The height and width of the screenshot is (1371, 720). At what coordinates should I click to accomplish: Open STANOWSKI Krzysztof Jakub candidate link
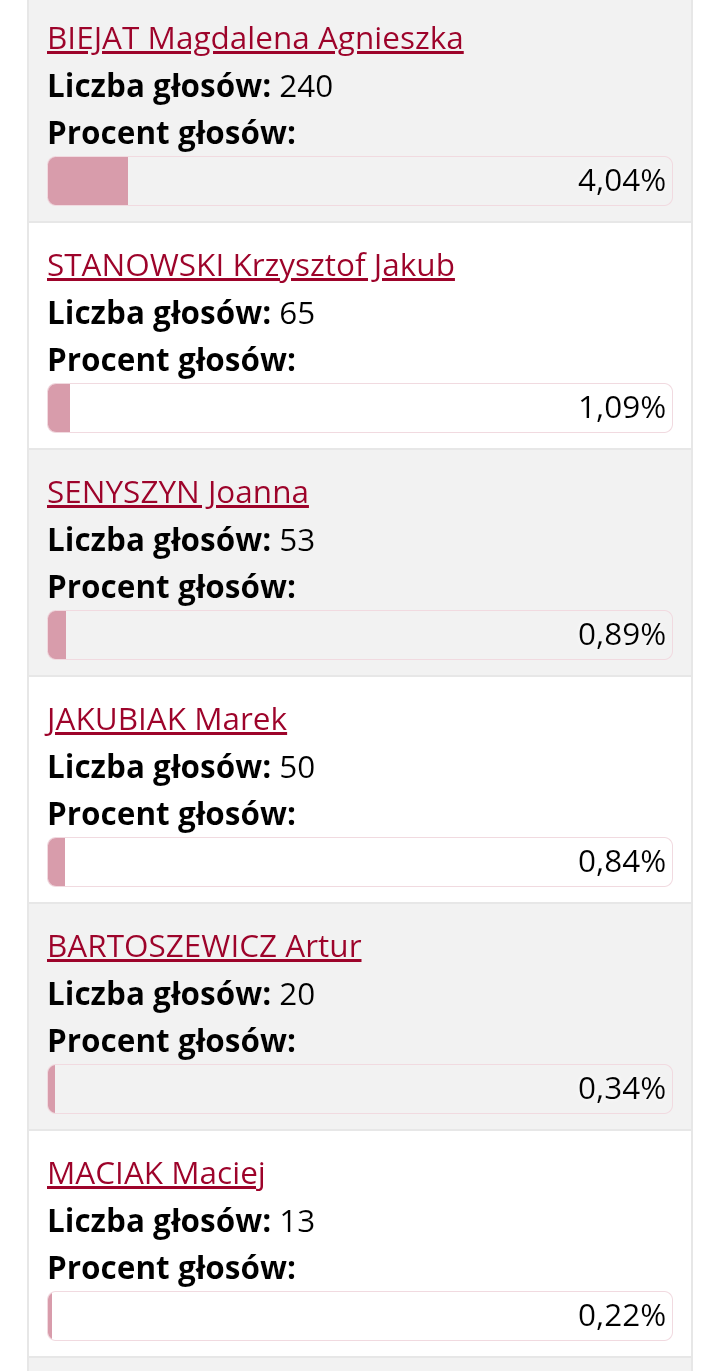pyautogui.click(x=251, y=266)
